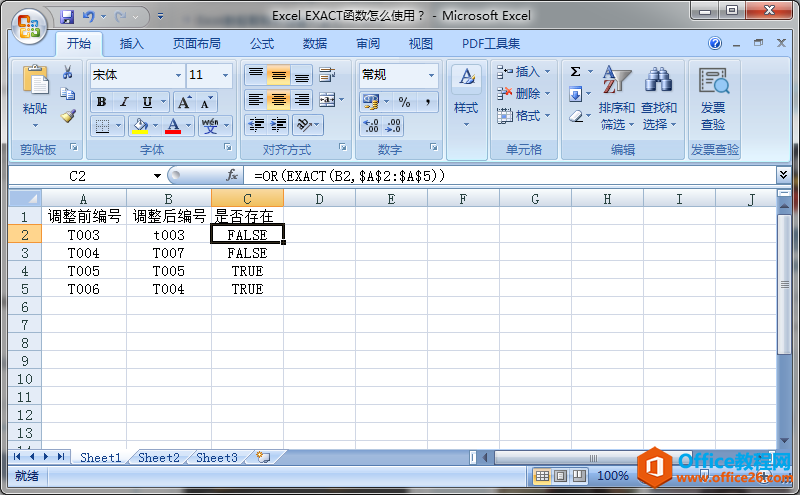
Task: Click the Paste clipboard icon
Action: tap(35, 80)
